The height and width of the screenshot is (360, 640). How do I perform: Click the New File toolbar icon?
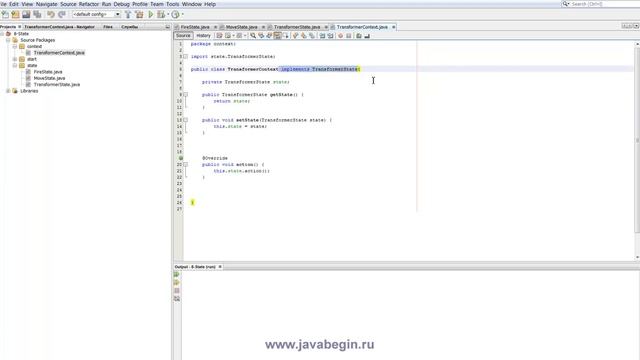tap(5, 15)
